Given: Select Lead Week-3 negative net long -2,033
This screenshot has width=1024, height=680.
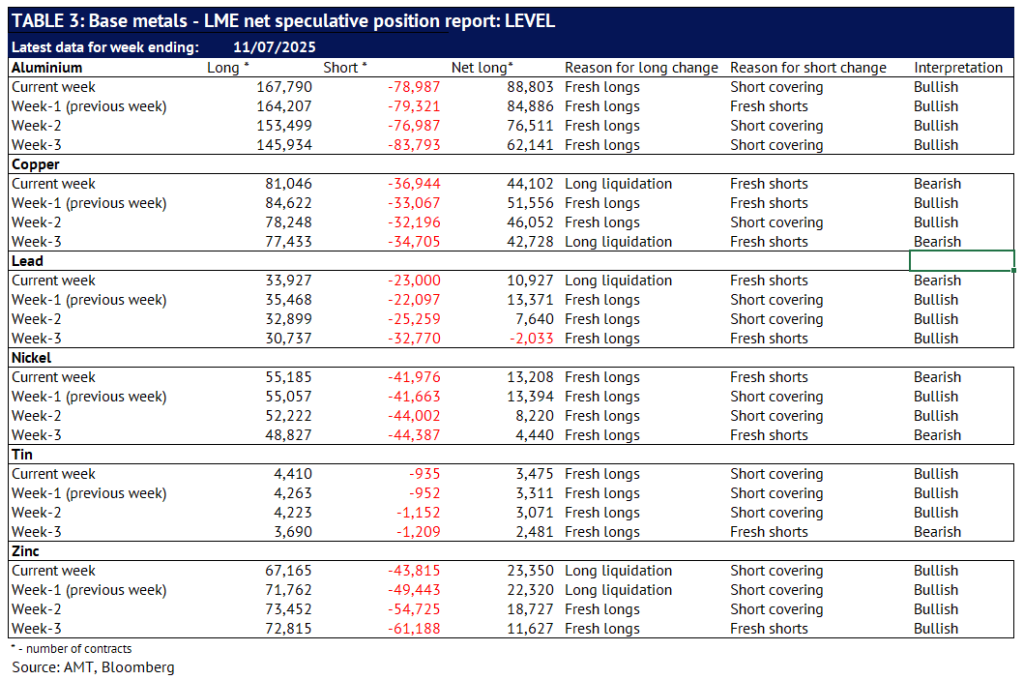Looking at the screenshot, I should pos(532,338).
